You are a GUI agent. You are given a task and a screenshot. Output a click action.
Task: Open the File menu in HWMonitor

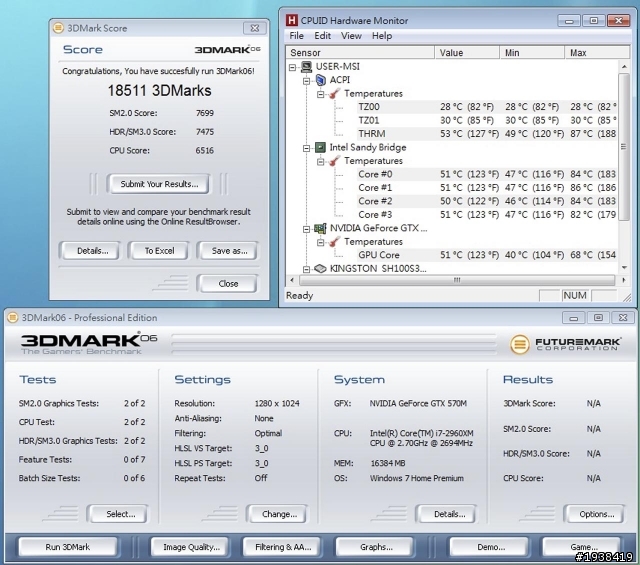click(296, 36)
